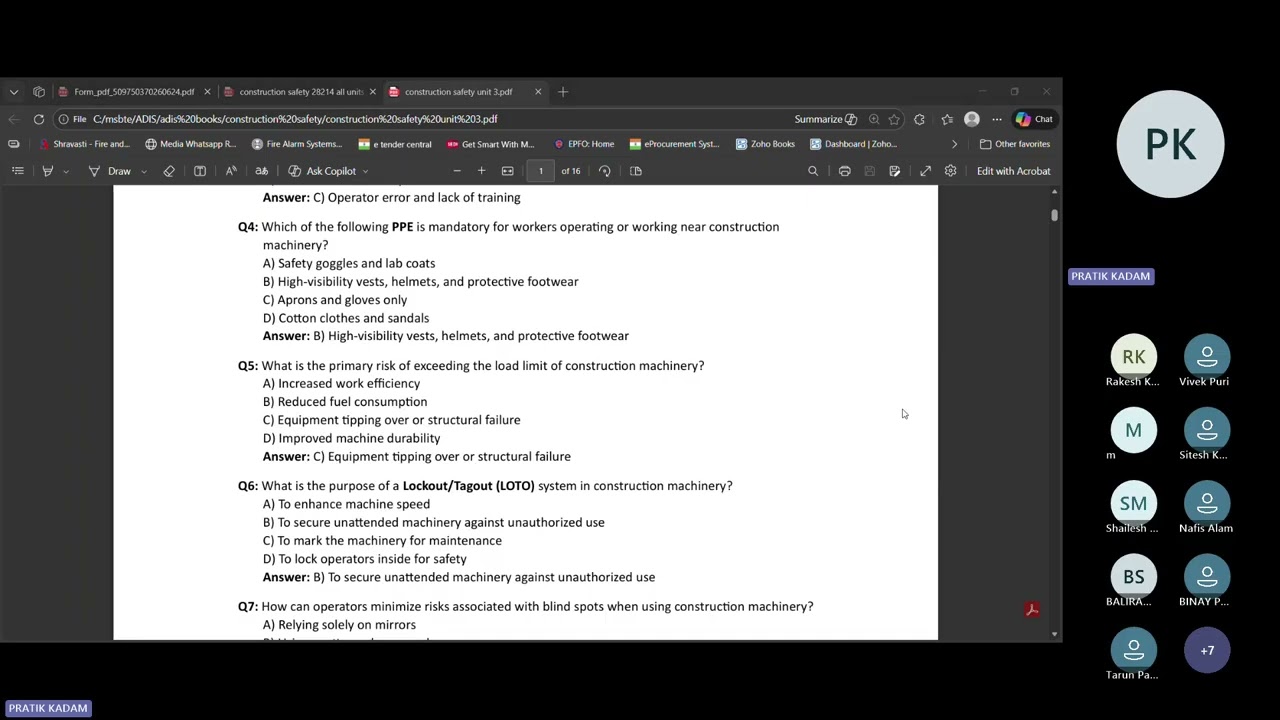Click the Fit to width icon
This screenshot has height=720, width=1280.
coord(508,171)
